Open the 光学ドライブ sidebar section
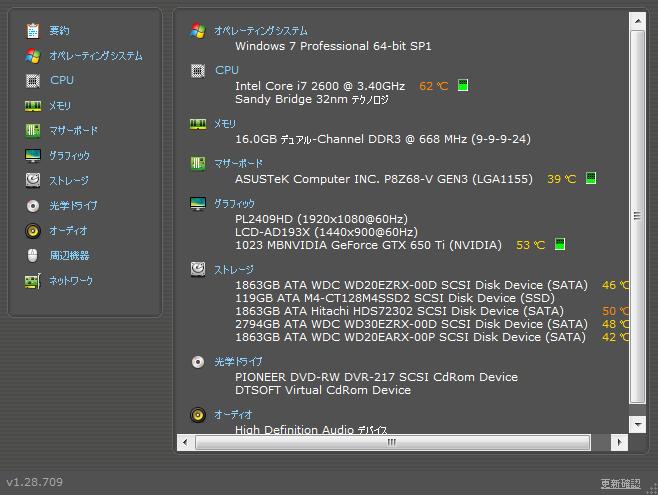Image resolution: width=658 pixels, height=495 pixels. (73, 206)
